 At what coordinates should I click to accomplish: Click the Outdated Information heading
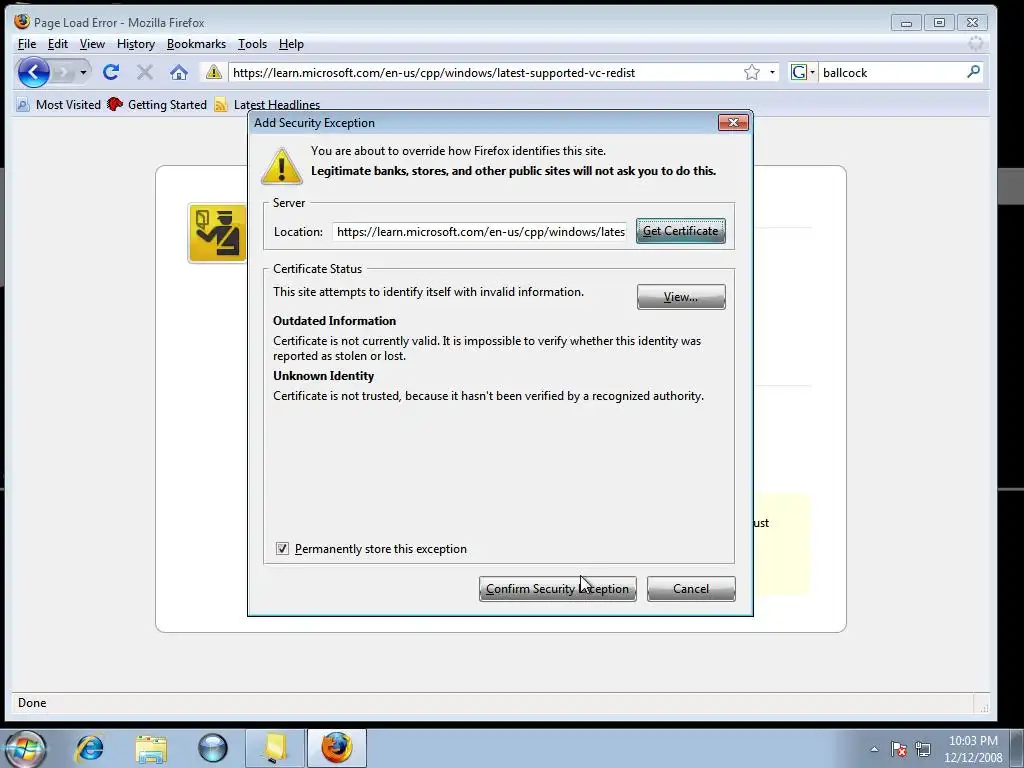click(334, 321)
